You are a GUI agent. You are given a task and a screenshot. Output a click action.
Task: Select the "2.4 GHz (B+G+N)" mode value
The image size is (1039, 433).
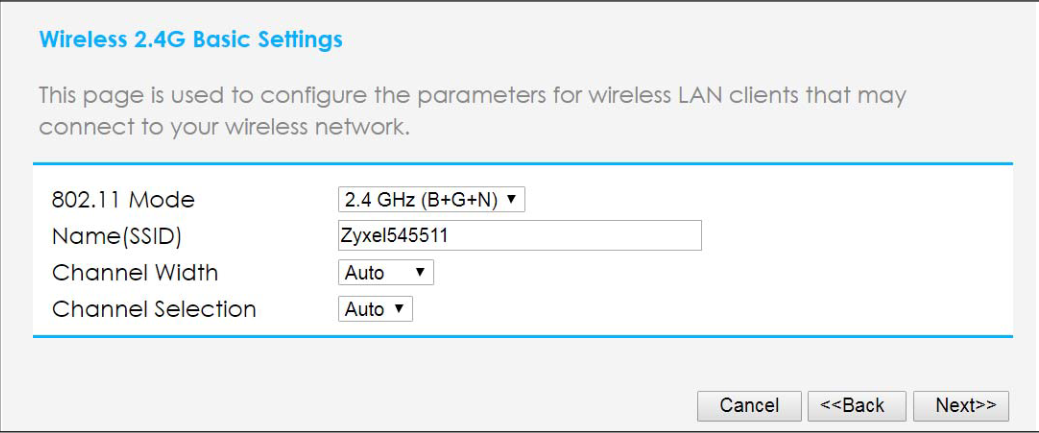coord(420,200)
